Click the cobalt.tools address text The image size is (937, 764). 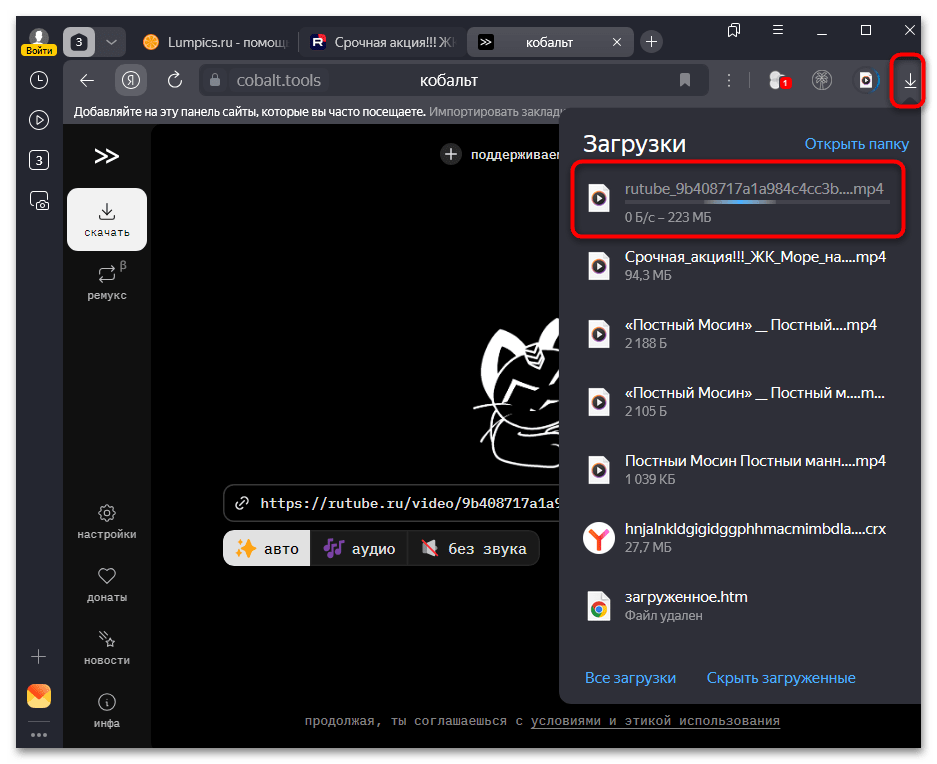pos(278,80)
